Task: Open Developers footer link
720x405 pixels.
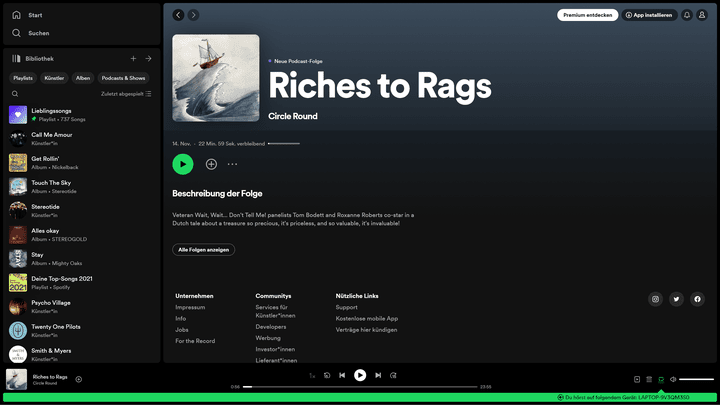Action: coord(271,326)
